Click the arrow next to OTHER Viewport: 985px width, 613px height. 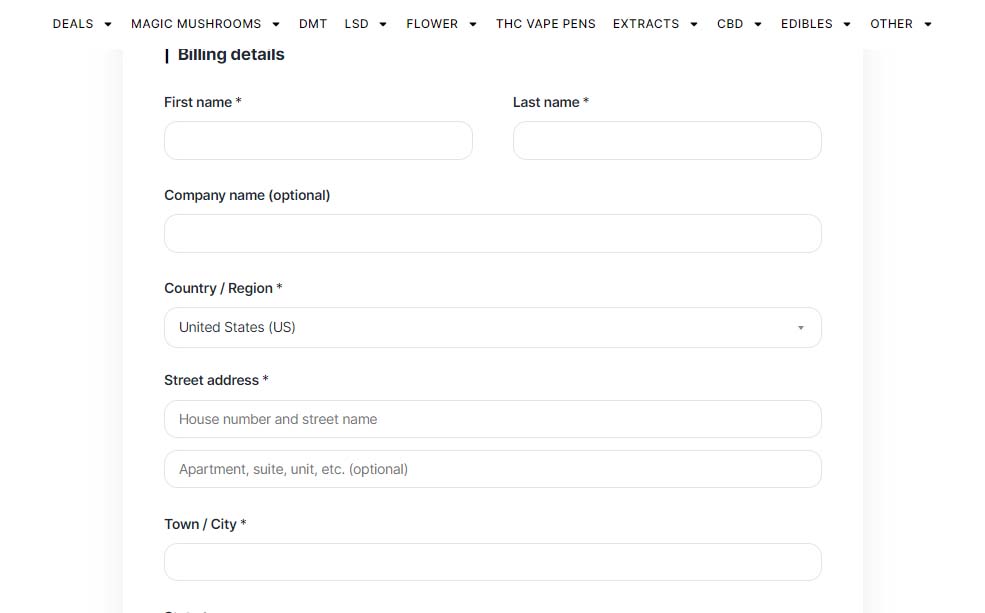928,24
